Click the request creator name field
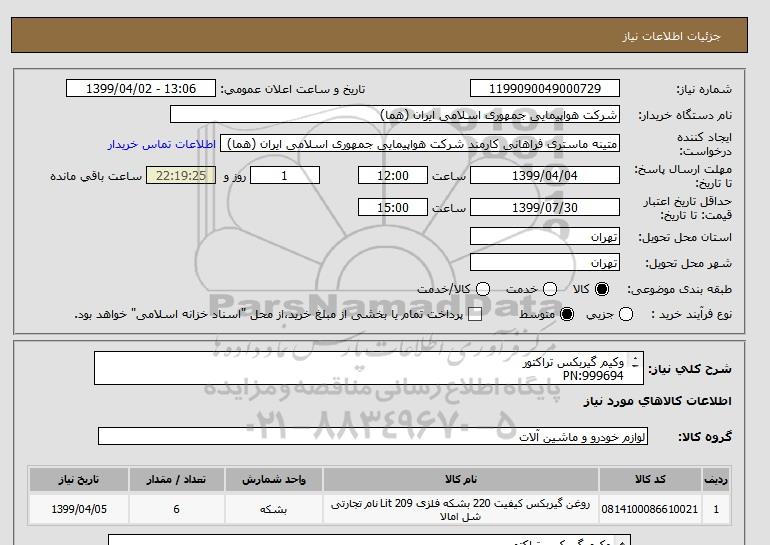 coord(420,144)
